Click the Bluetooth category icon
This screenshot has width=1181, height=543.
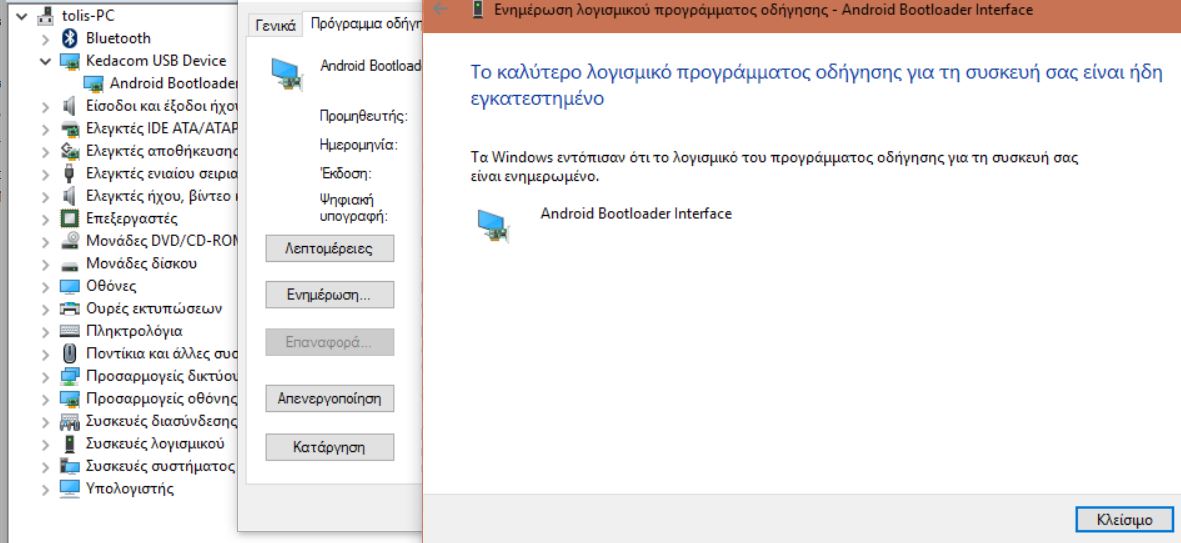tap(69, 38)
